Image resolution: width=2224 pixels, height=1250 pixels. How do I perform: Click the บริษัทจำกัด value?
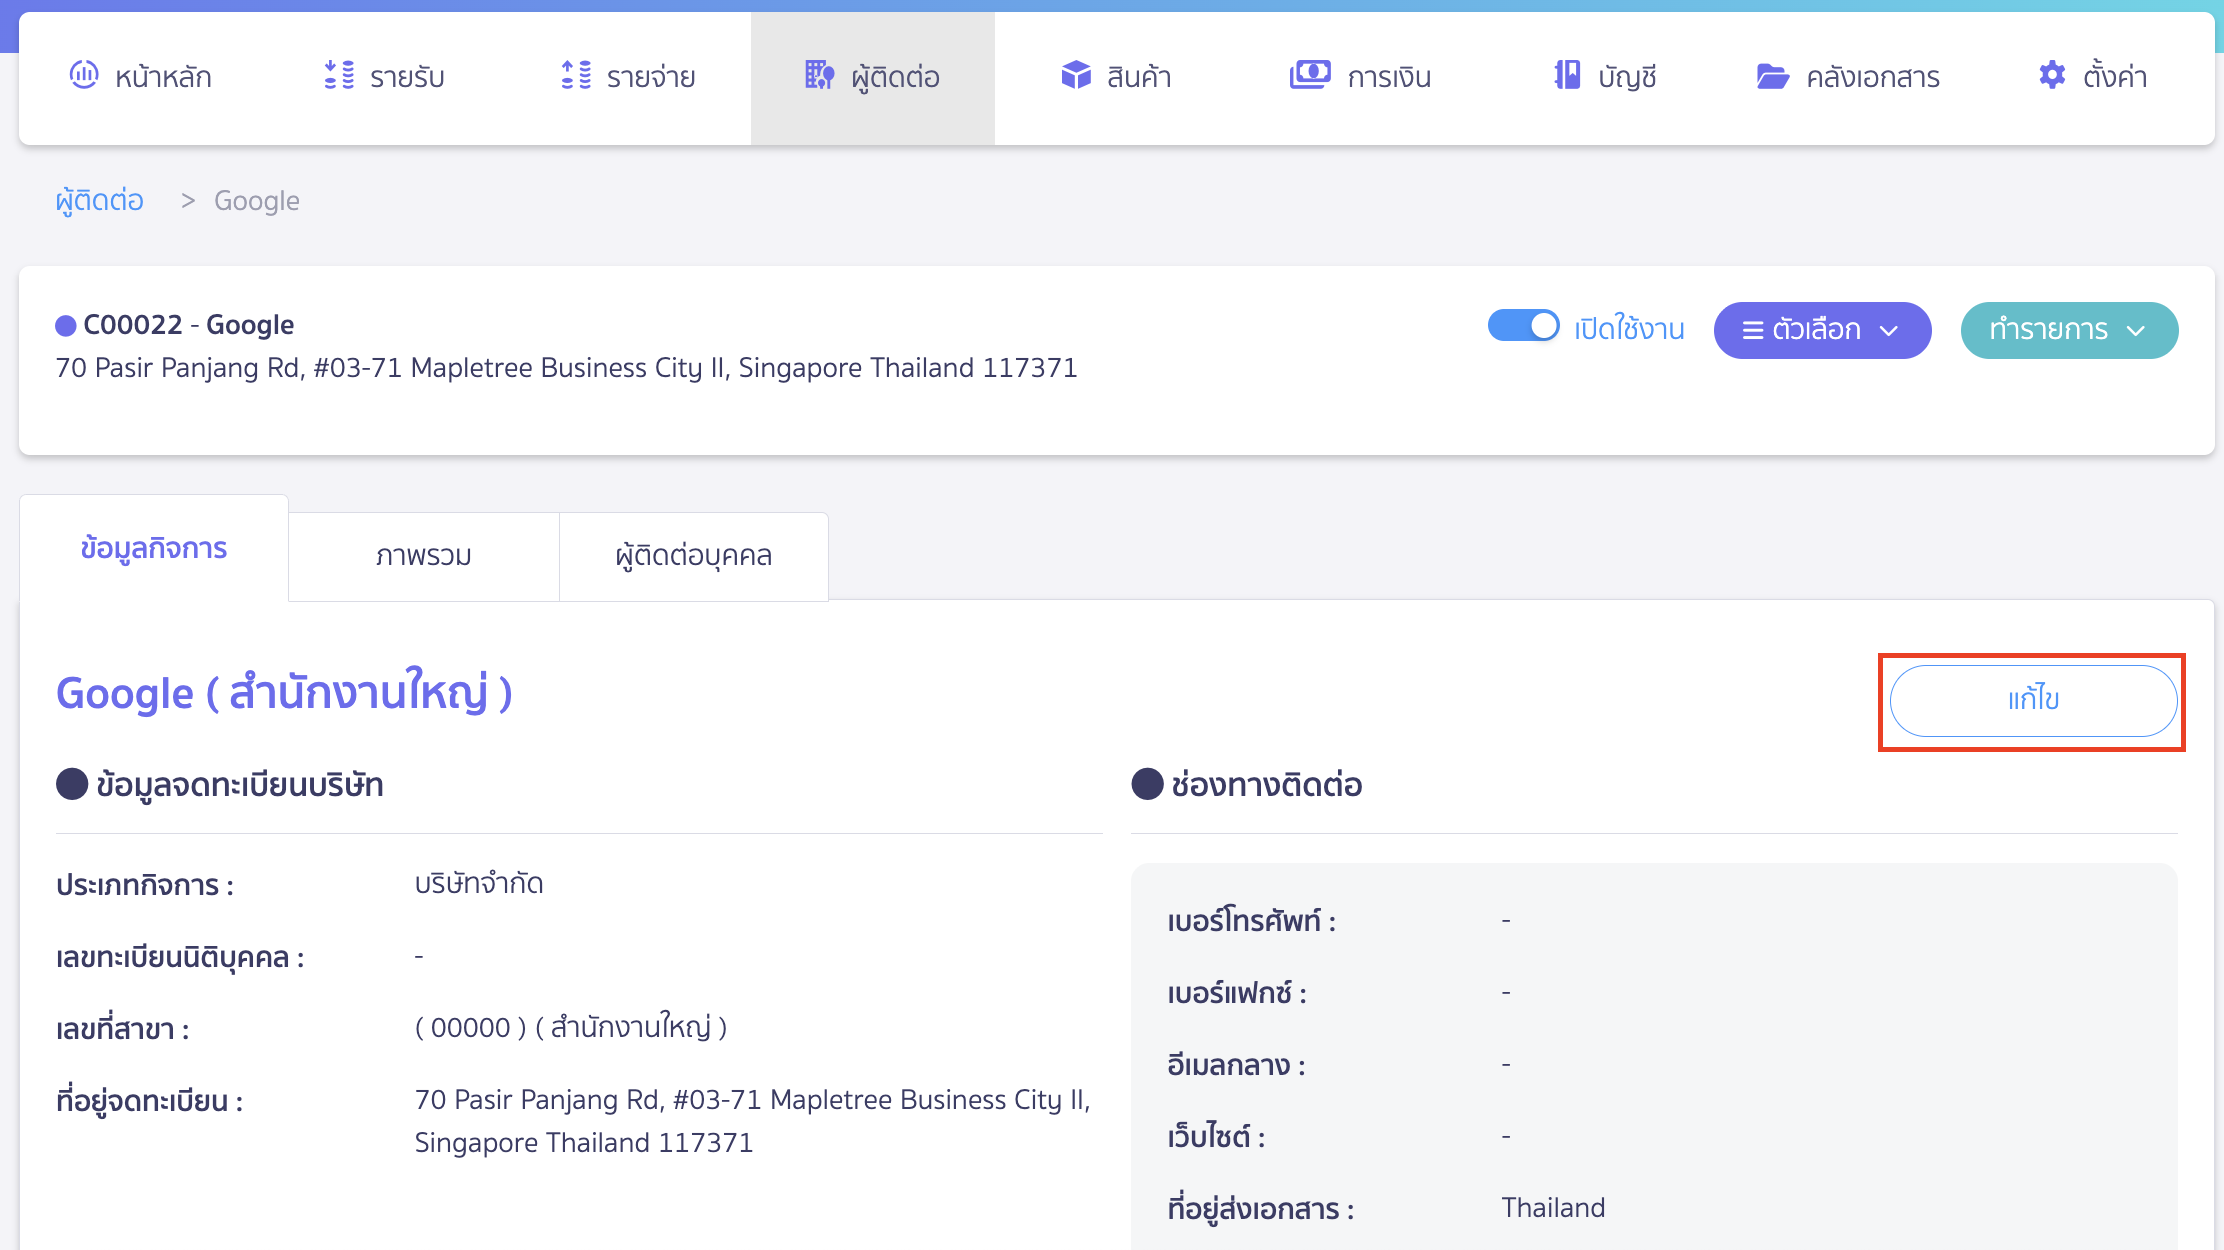479,884
